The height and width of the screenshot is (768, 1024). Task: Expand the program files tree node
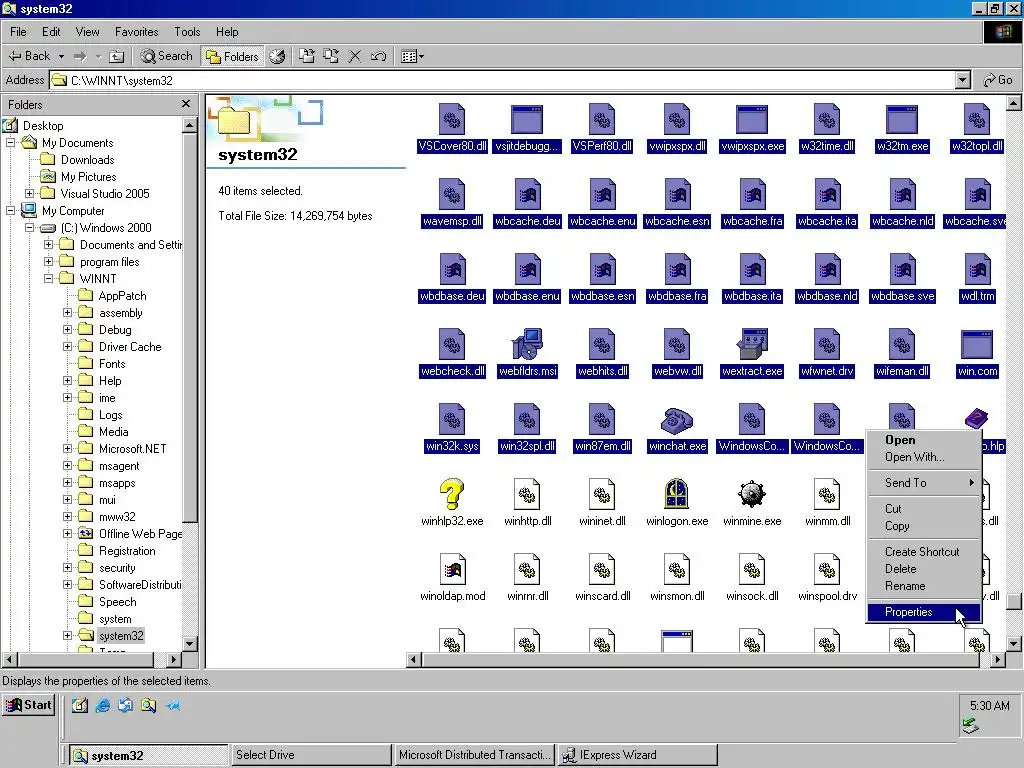48,262
